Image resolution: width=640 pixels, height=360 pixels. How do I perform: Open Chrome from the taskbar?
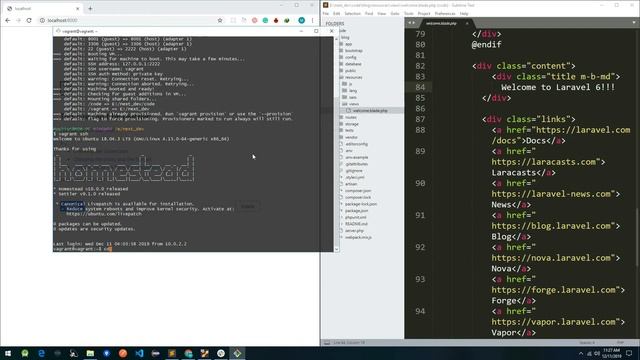[188, 353]
